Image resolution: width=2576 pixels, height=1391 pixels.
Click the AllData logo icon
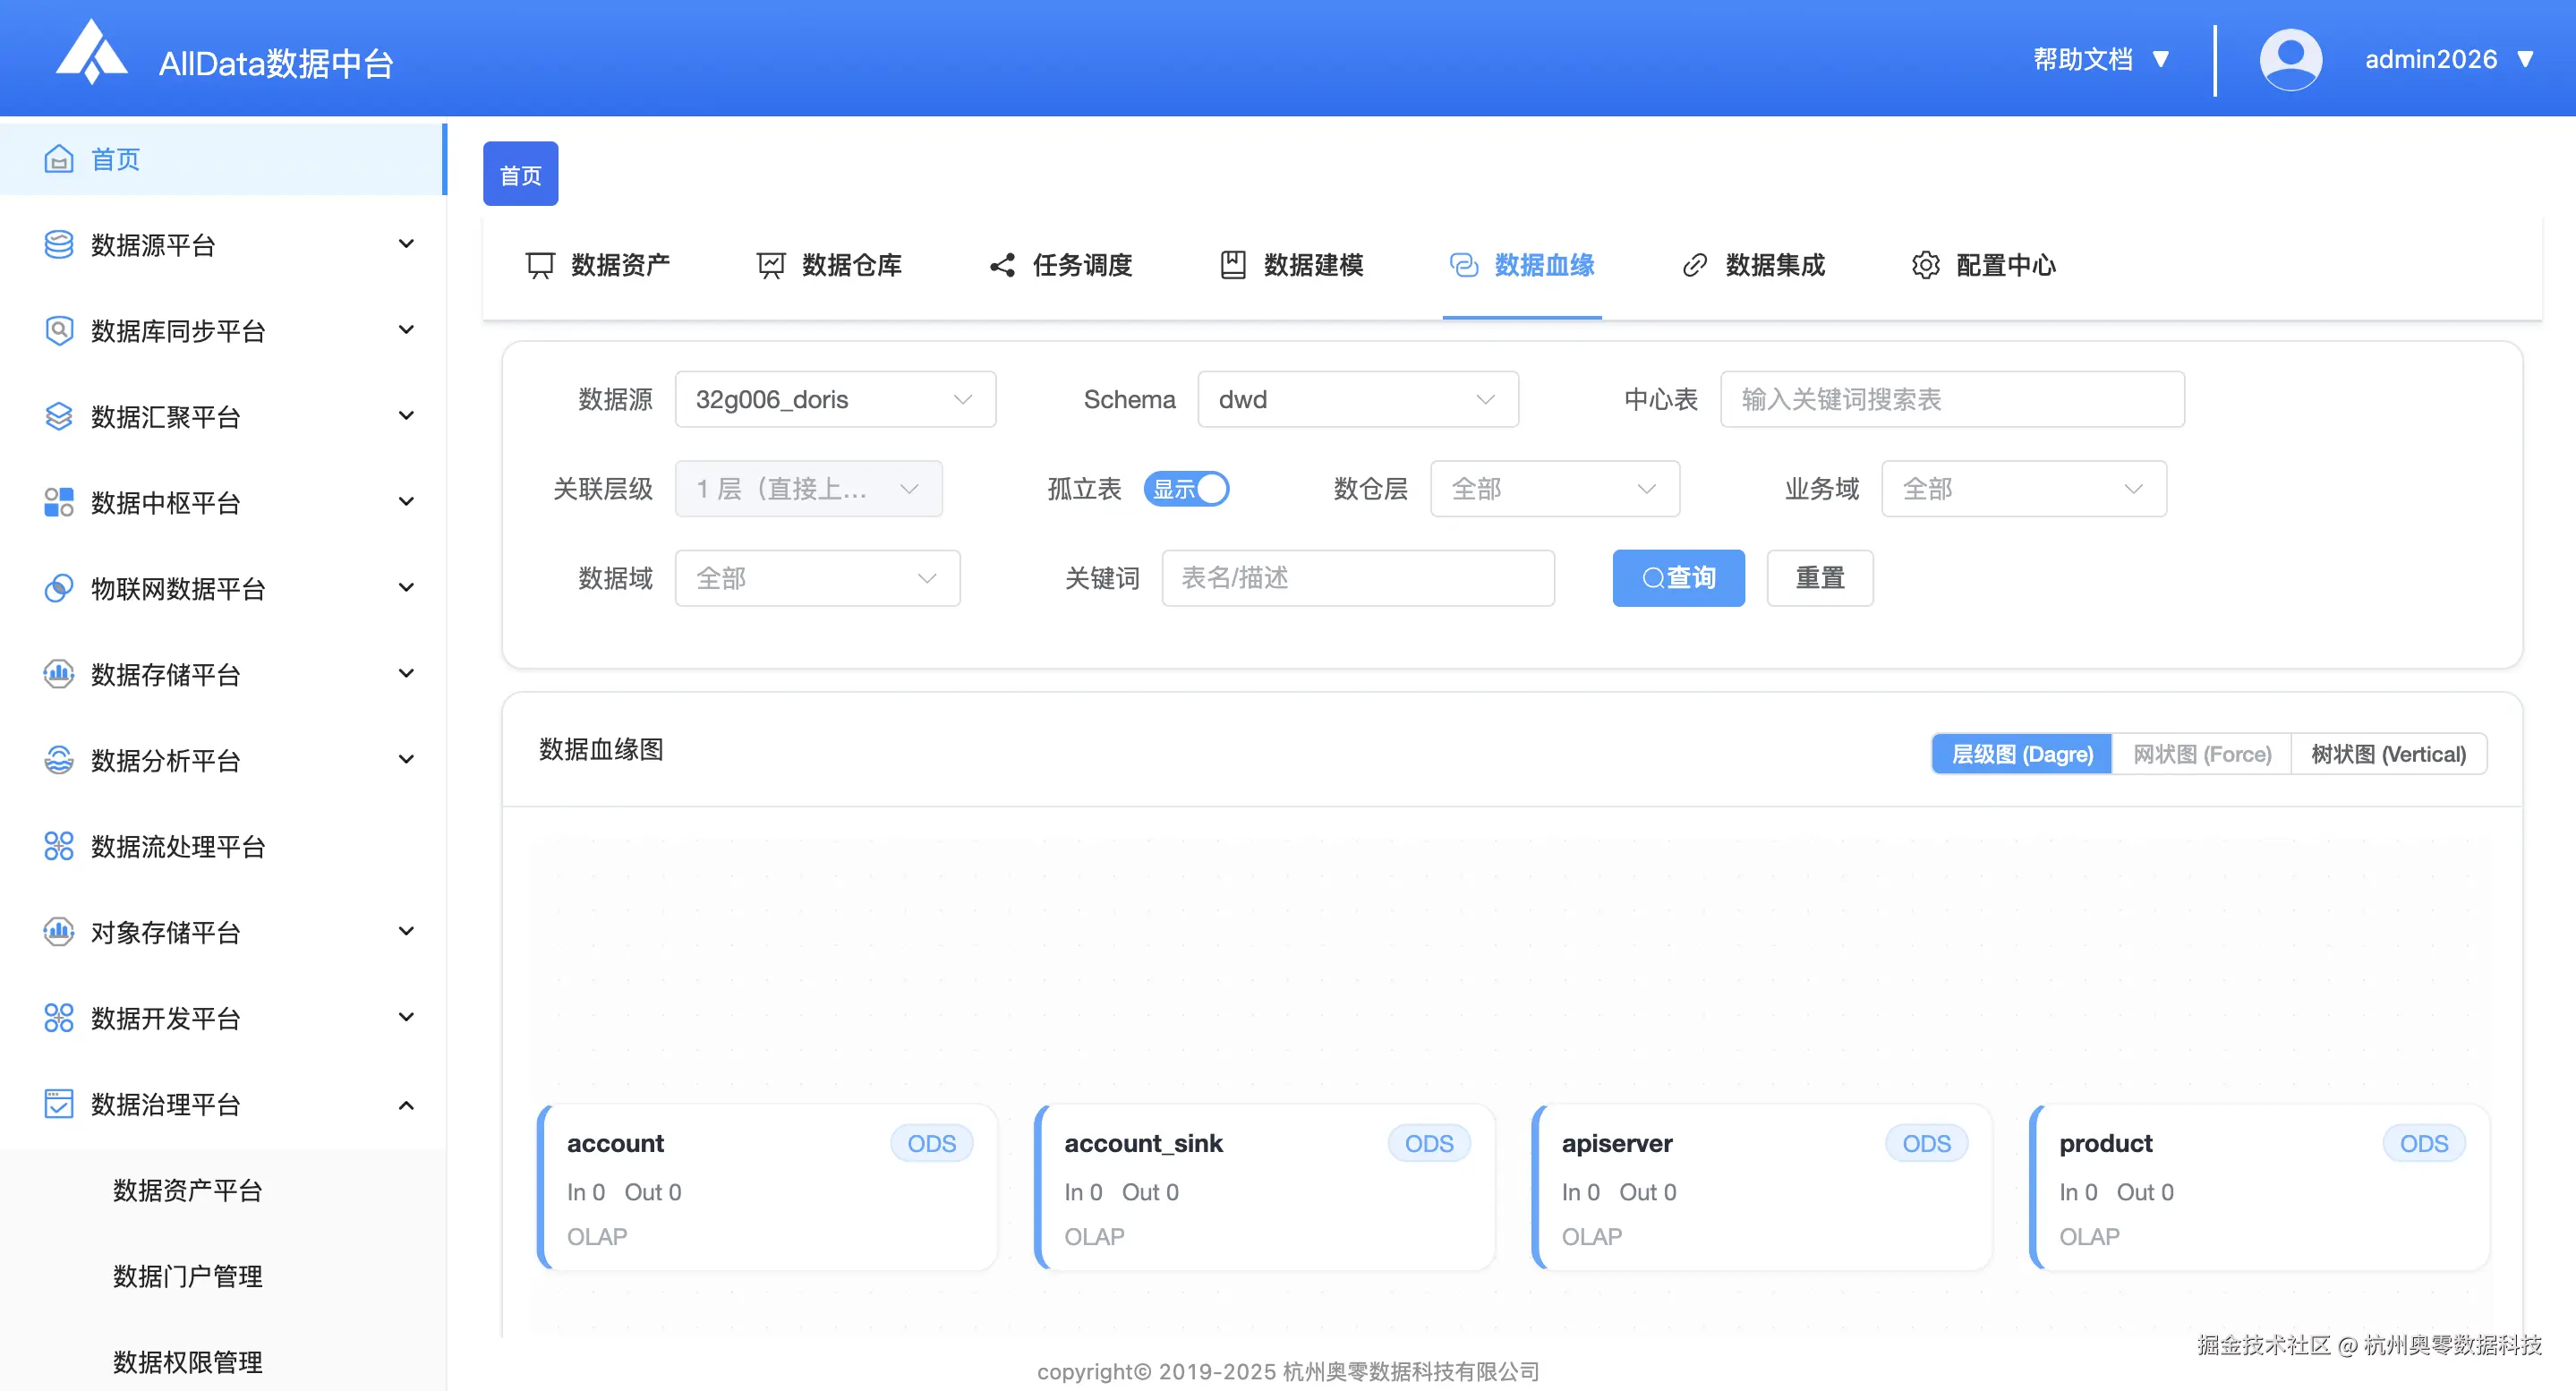pyautogui.click(x=91, y=53)
